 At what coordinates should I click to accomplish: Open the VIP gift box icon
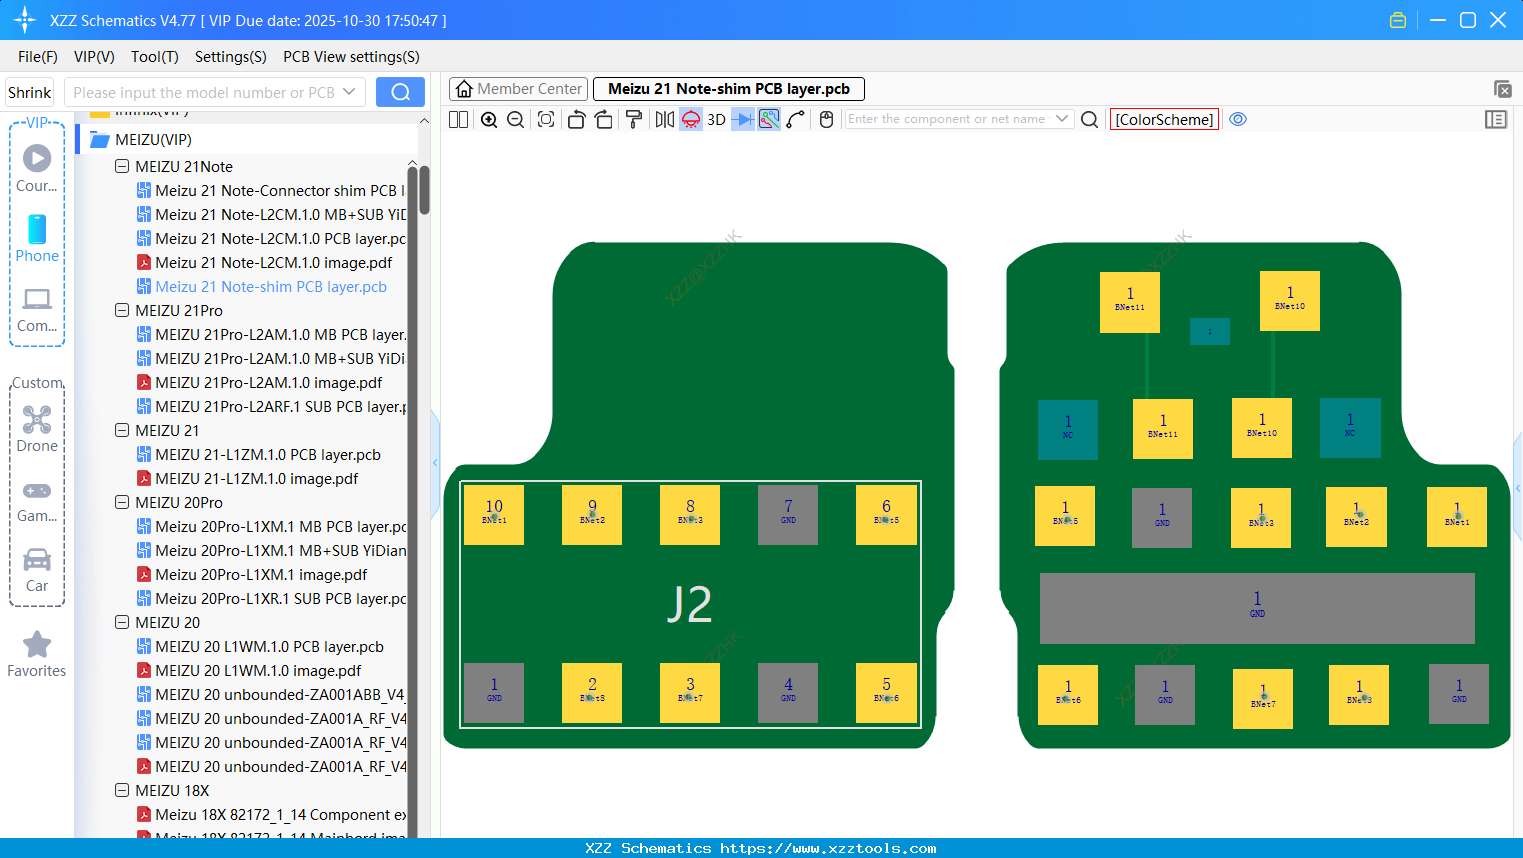pos(1398,20)
